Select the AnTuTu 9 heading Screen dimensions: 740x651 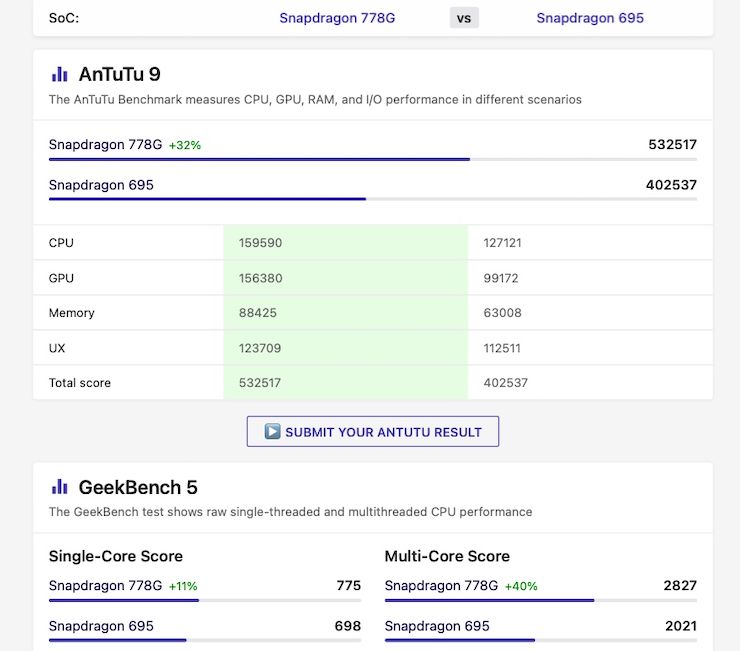tap(119, 74)
